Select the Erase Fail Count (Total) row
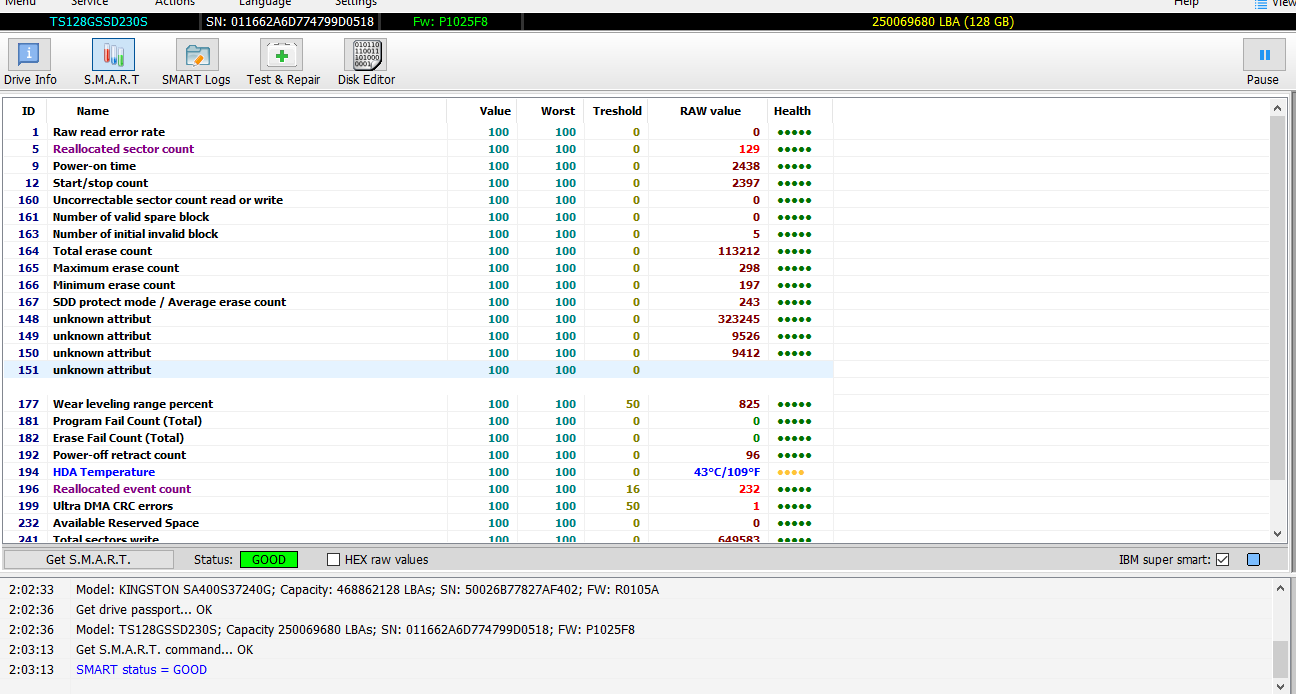 tap(418, 438)
